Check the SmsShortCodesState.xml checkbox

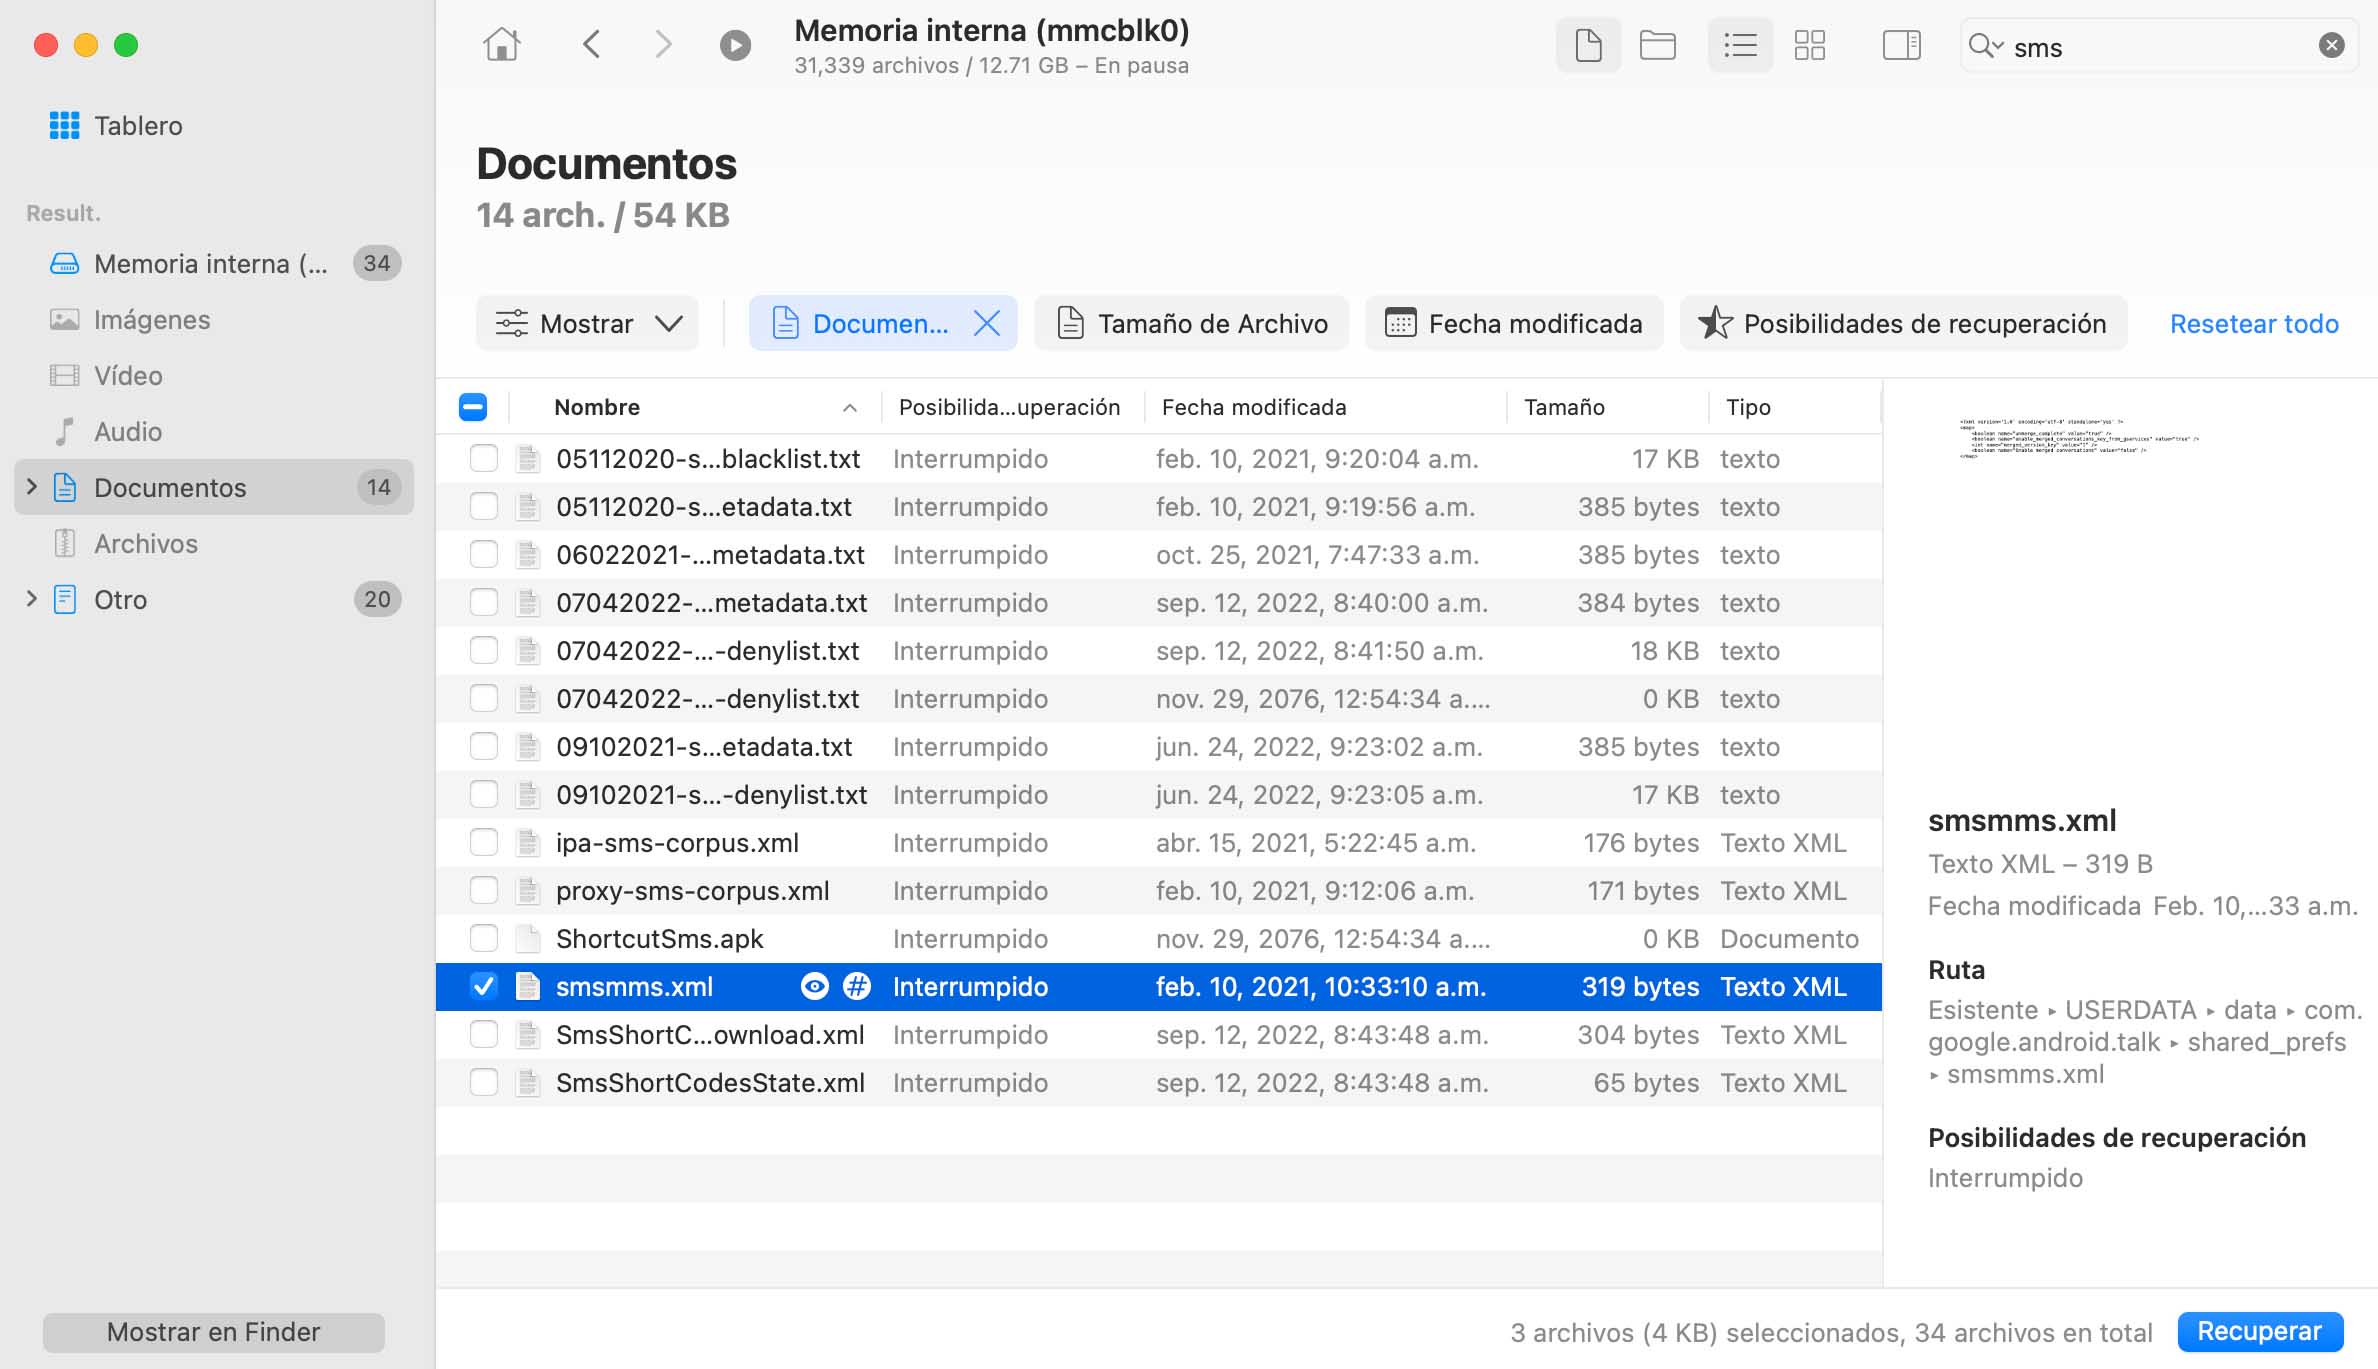[x=484, y=1083]
